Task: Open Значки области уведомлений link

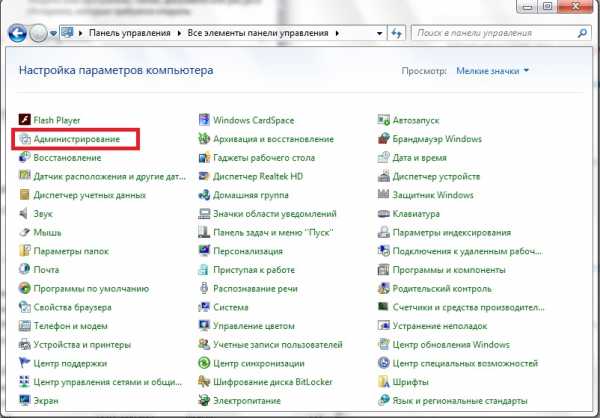Action: [275, 214]
